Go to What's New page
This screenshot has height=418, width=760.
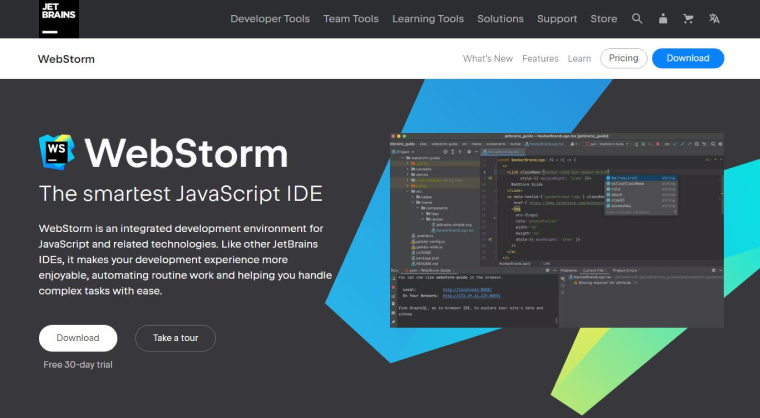tap(488, 59)
